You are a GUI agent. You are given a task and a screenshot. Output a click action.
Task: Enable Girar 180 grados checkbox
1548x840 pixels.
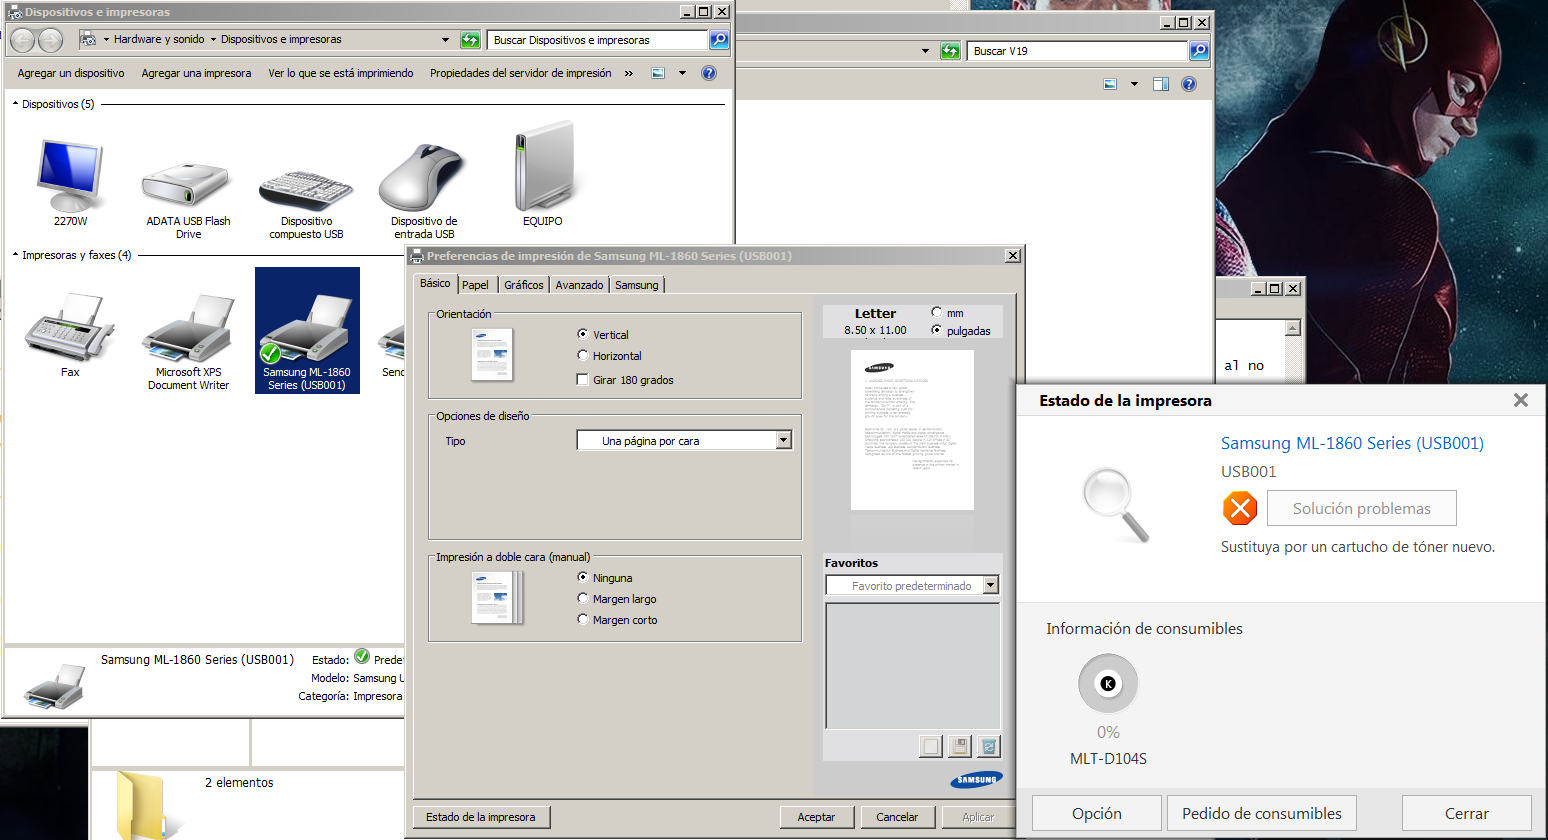tap(583, 379)
